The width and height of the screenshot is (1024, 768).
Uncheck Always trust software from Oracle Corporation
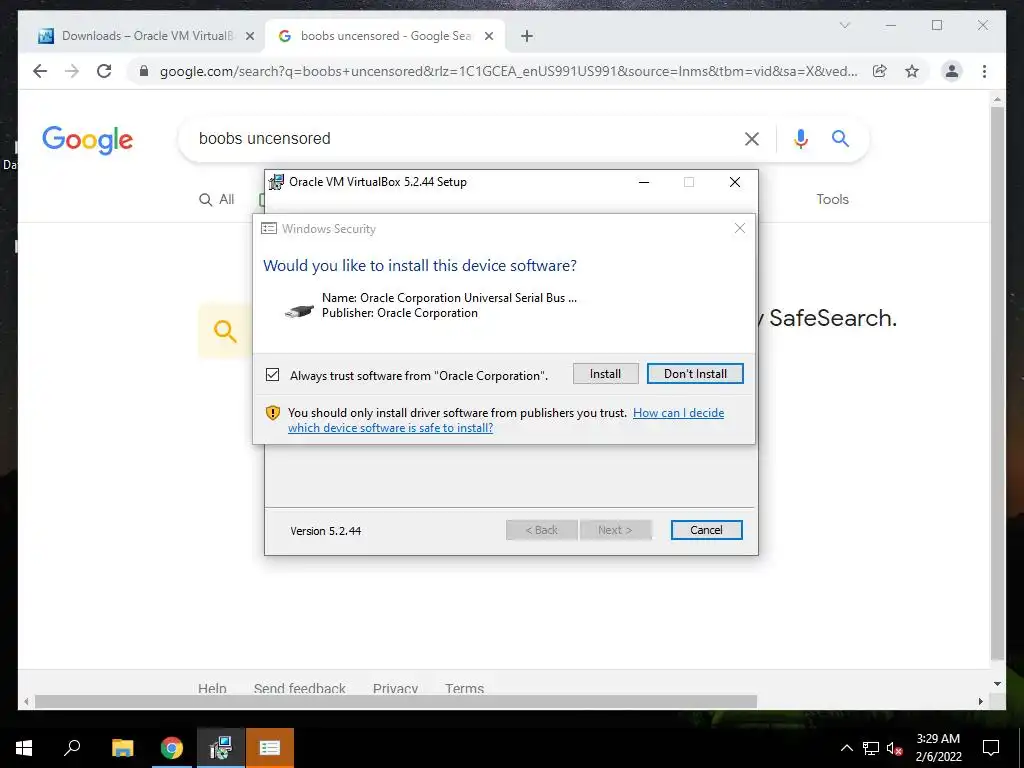coord(272,375)
